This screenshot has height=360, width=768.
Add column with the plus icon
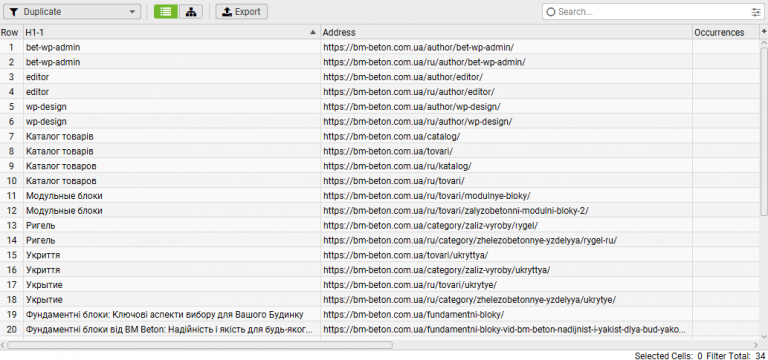763,32
